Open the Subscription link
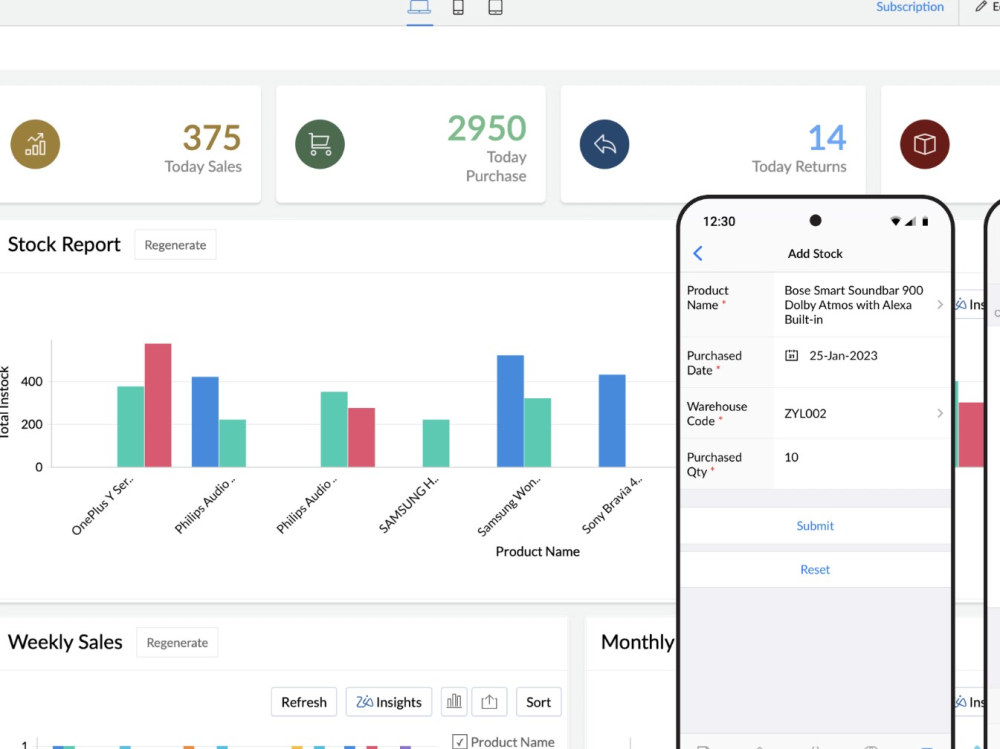This screenshot has height=749, width=1000. [x=909, y=7]
